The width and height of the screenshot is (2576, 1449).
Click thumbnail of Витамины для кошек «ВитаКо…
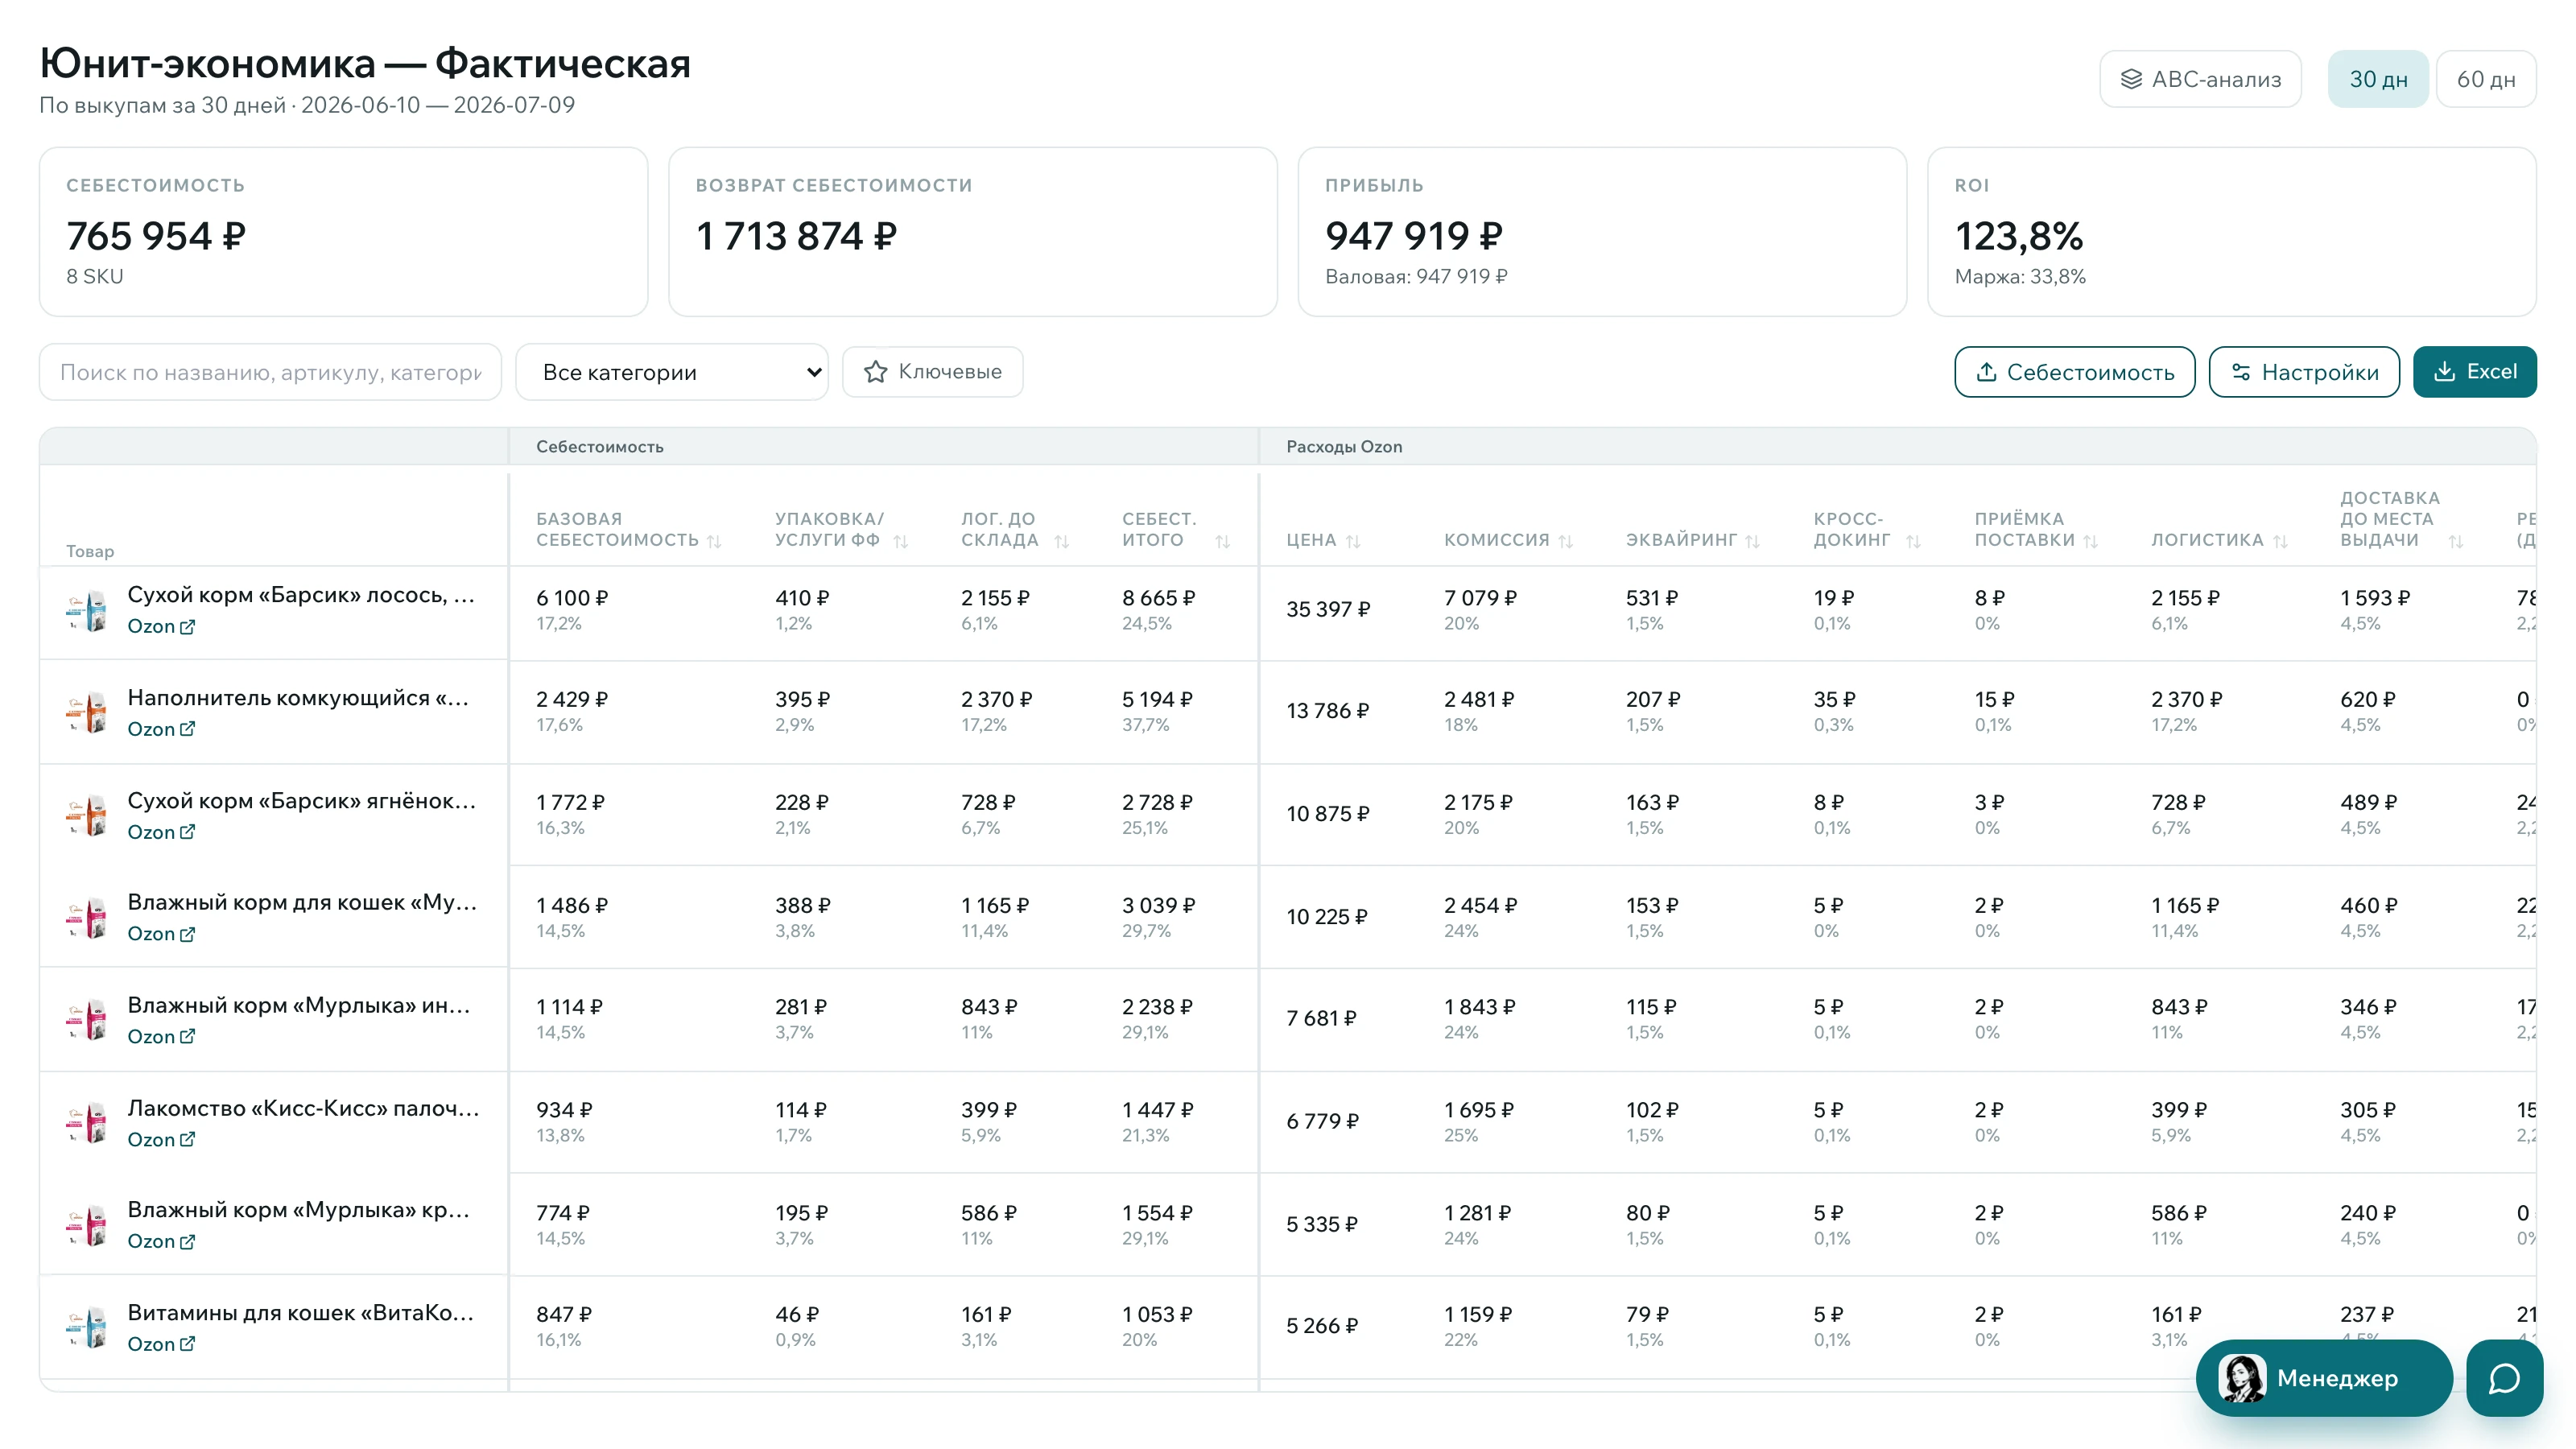87,1328
